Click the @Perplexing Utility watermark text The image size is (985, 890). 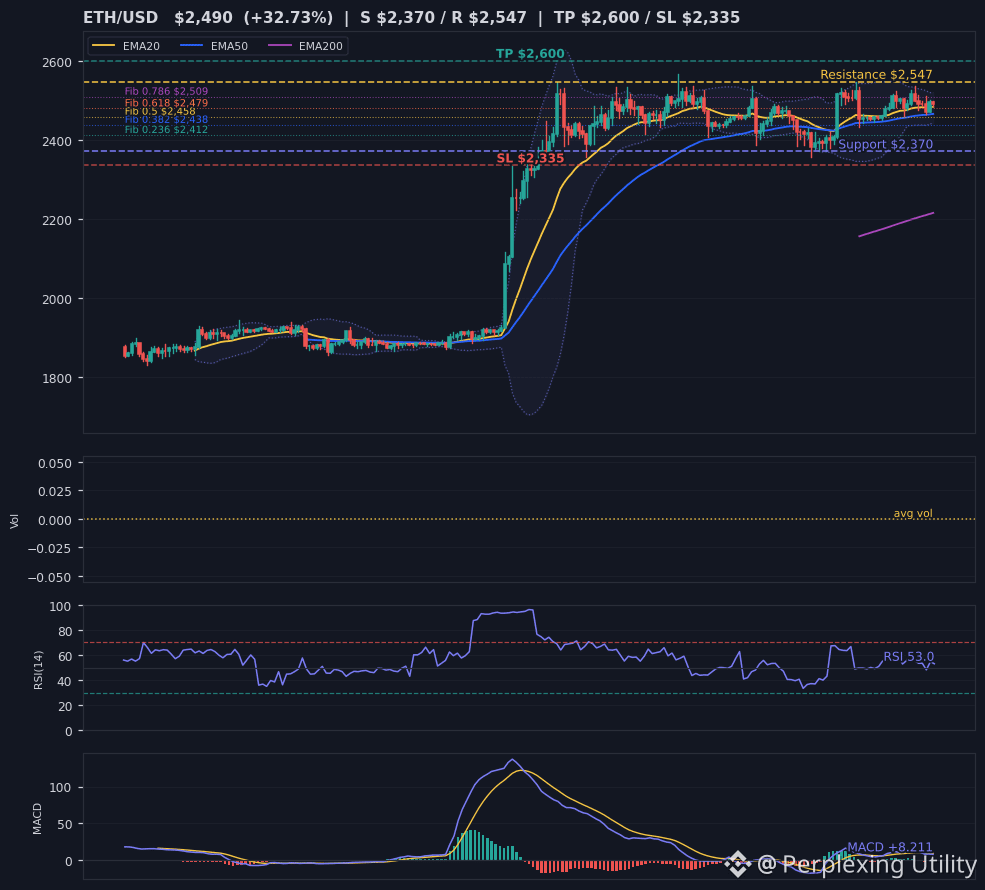(x=867, y=864)
